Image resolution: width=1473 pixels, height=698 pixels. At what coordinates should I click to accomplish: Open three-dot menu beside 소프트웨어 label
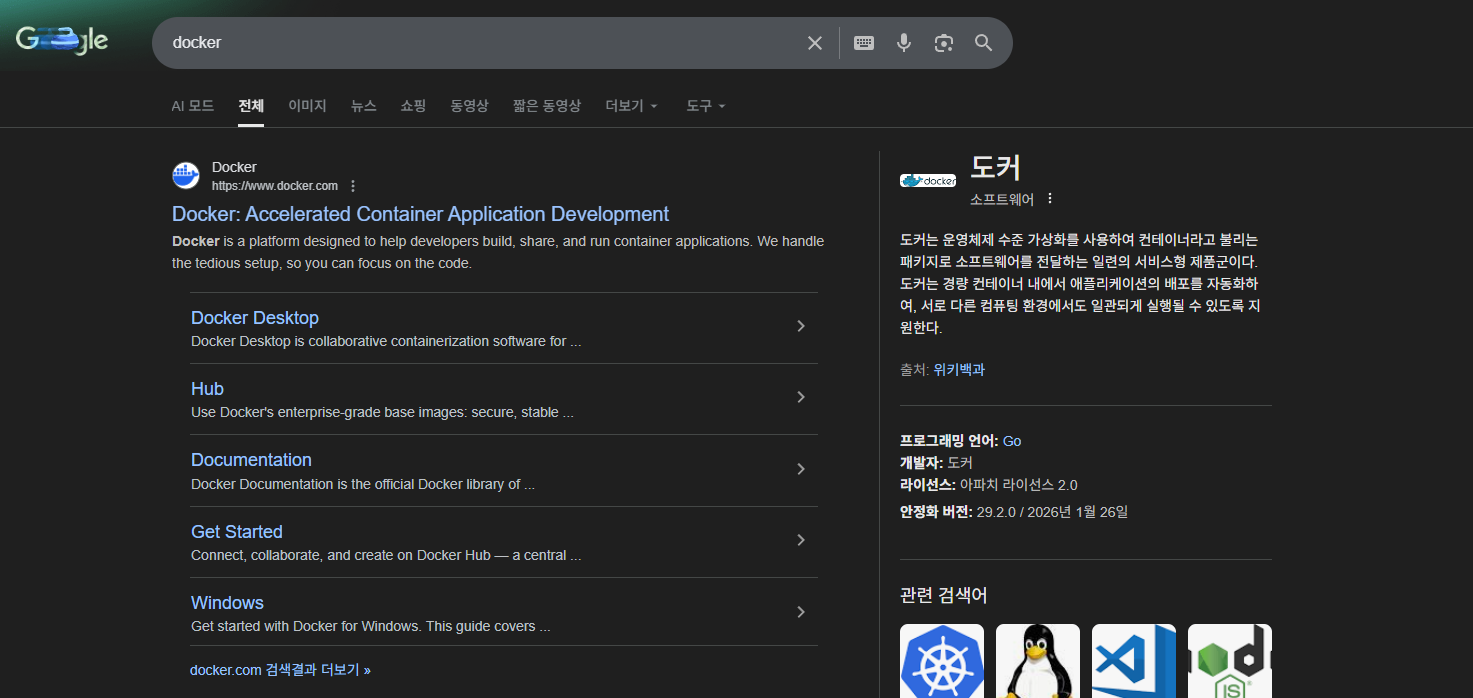[x=1050, y=198]
